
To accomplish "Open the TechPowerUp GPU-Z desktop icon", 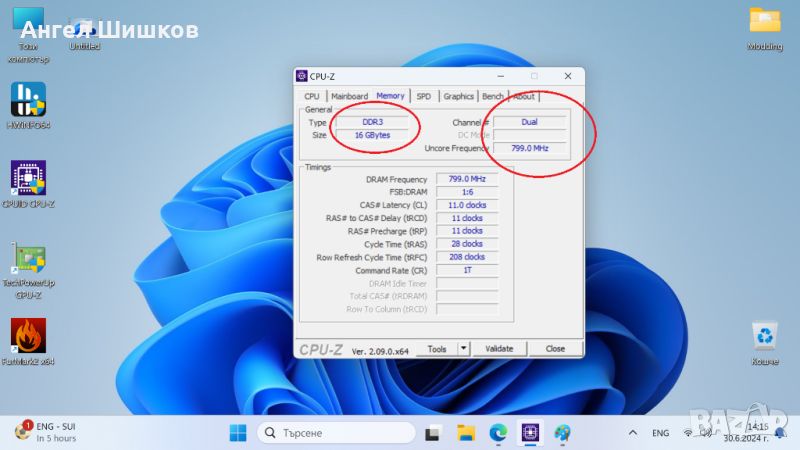I will click(x=28, y=262).
